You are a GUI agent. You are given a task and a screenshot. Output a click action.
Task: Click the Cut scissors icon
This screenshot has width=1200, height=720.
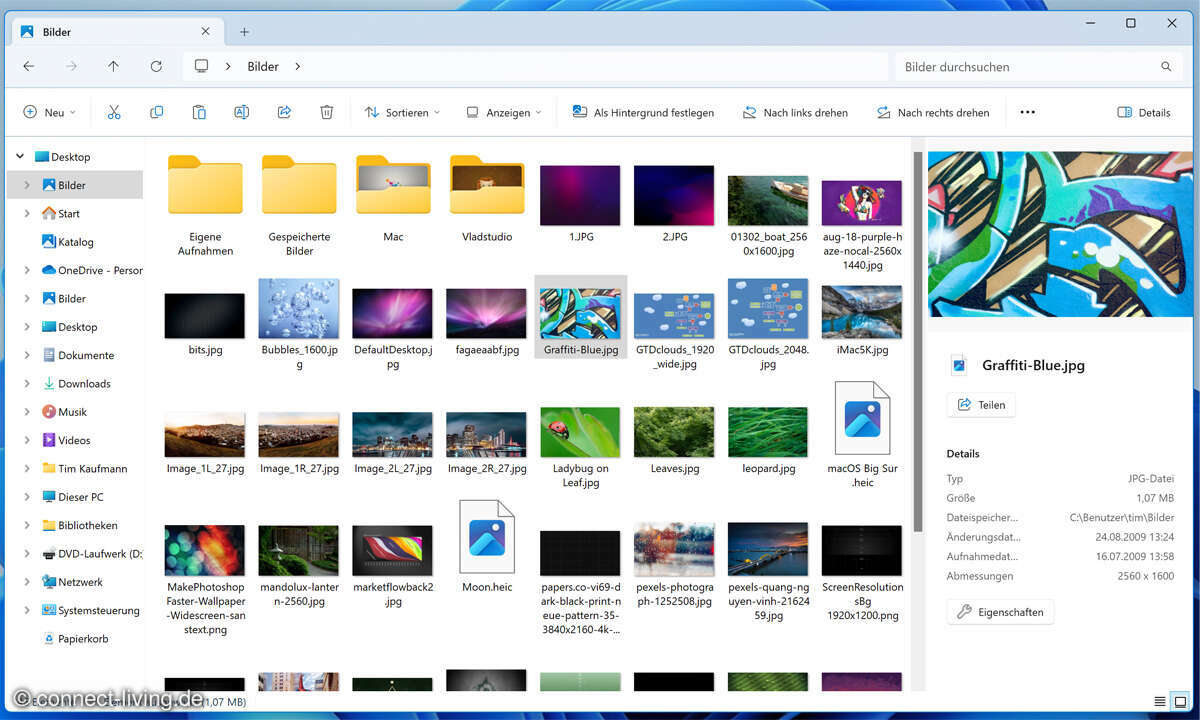[x=114, y=112]
